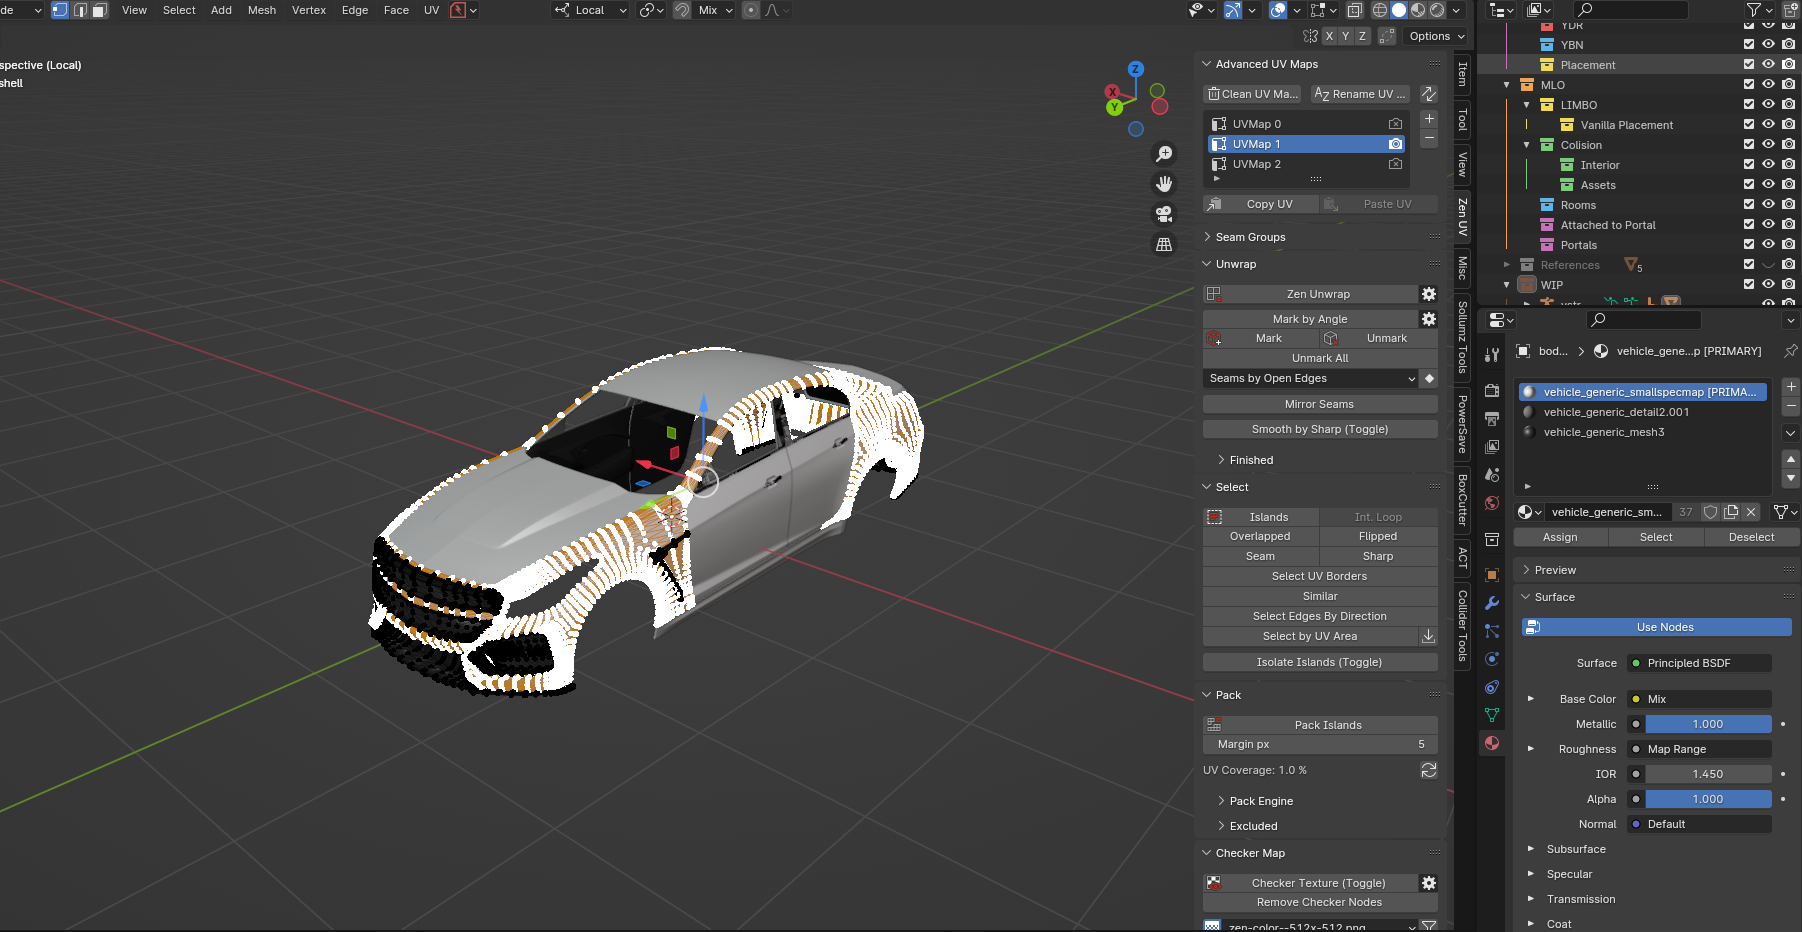1802x932 pixels.
Task: Open Seams by Open Edges dropdown
Action: [x=1311, y=378]
